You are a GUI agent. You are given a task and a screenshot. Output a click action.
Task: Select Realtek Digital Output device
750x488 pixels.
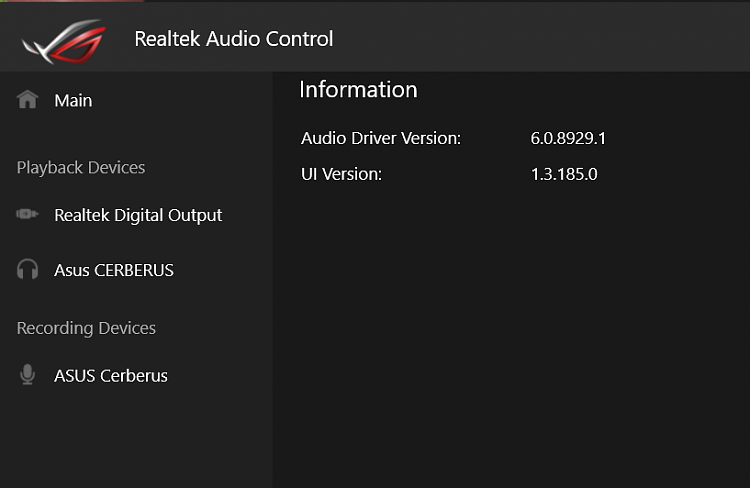point(138,215)
